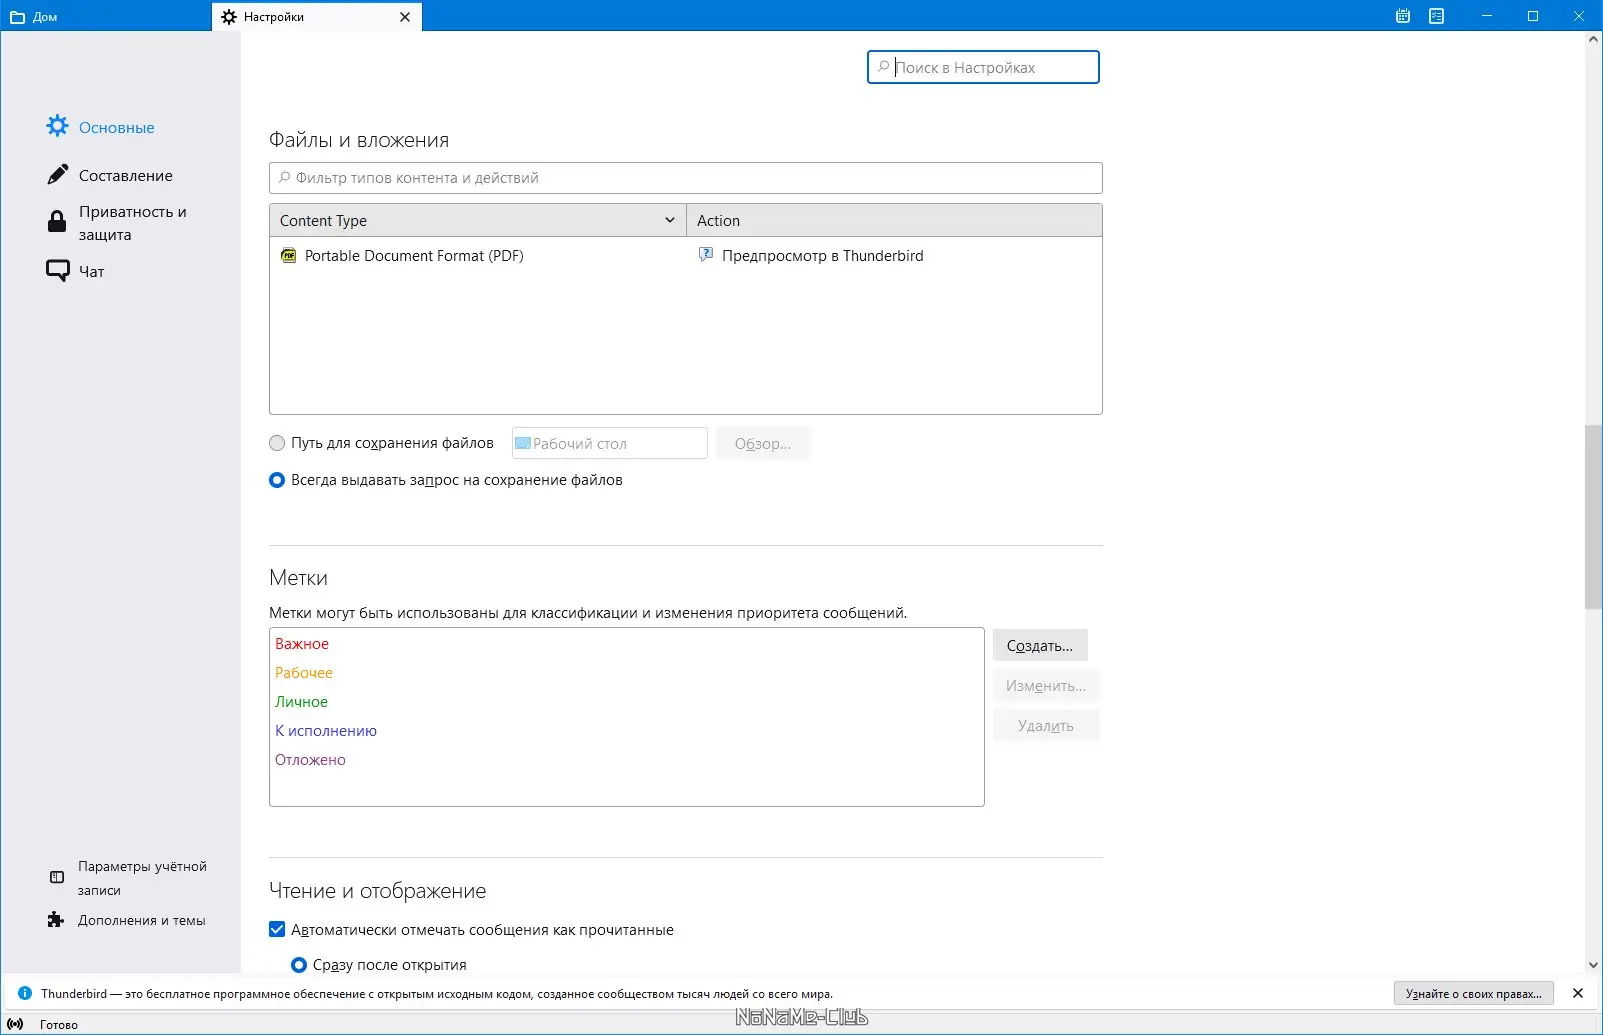Click the Action column header
The image size is (1603, 1035).
point(894,220)
